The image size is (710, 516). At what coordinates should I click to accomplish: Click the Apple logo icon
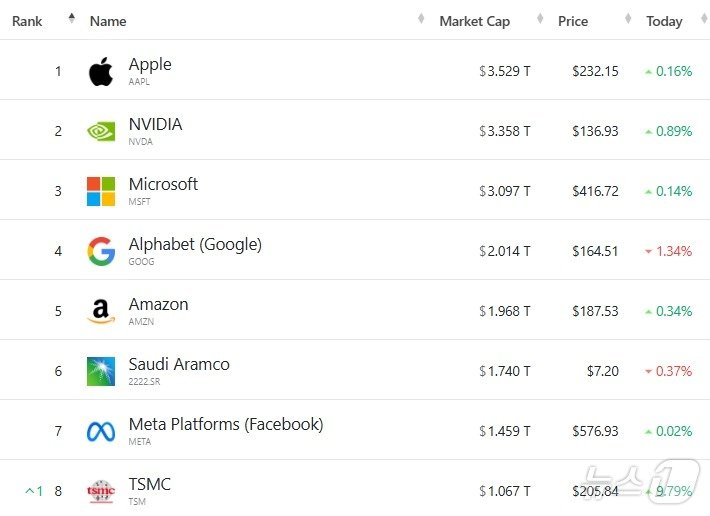[x=101, y=71]
